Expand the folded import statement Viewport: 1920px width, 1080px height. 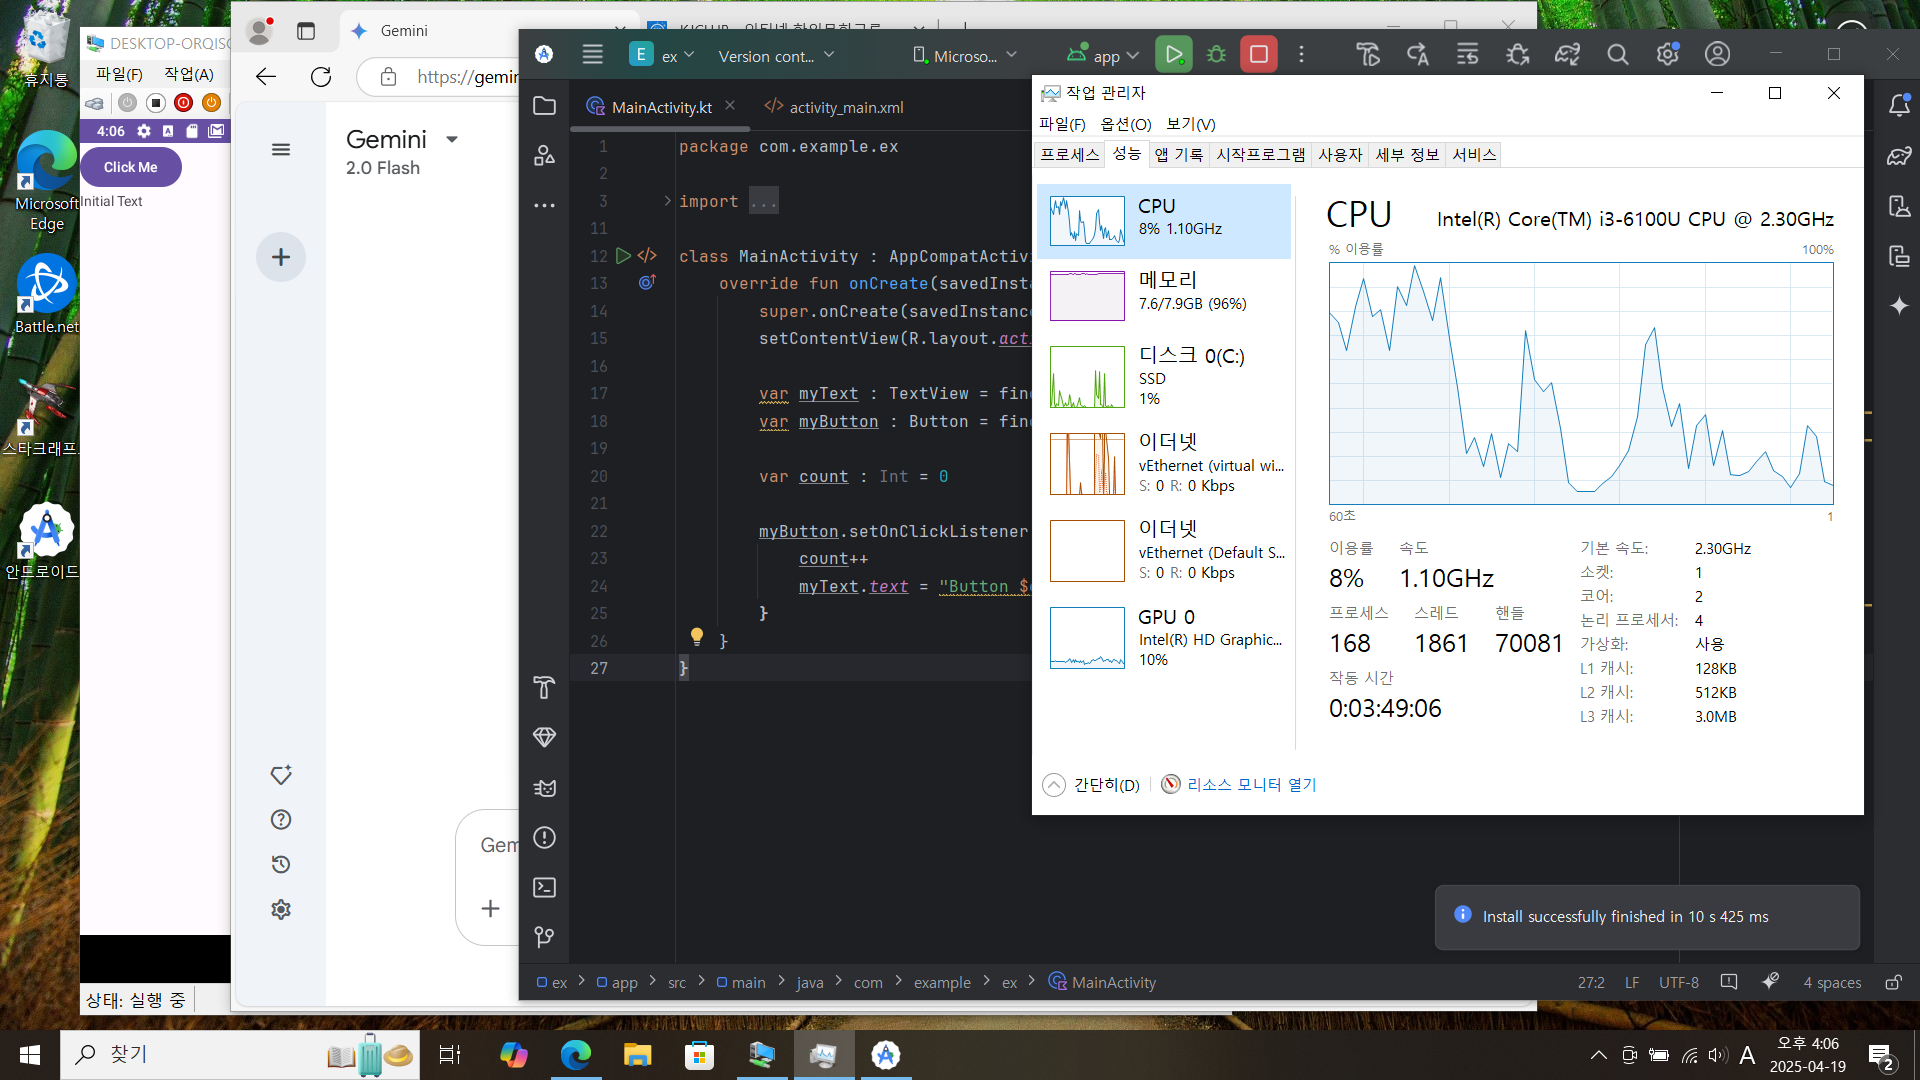[667, 201]
